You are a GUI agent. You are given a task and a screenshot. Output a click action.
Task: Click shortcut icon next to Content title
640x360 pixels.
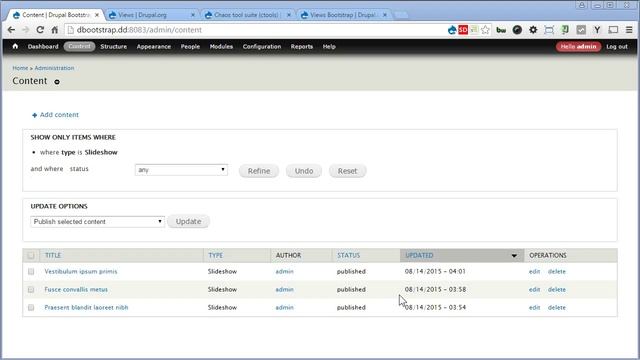click(57, 82)
